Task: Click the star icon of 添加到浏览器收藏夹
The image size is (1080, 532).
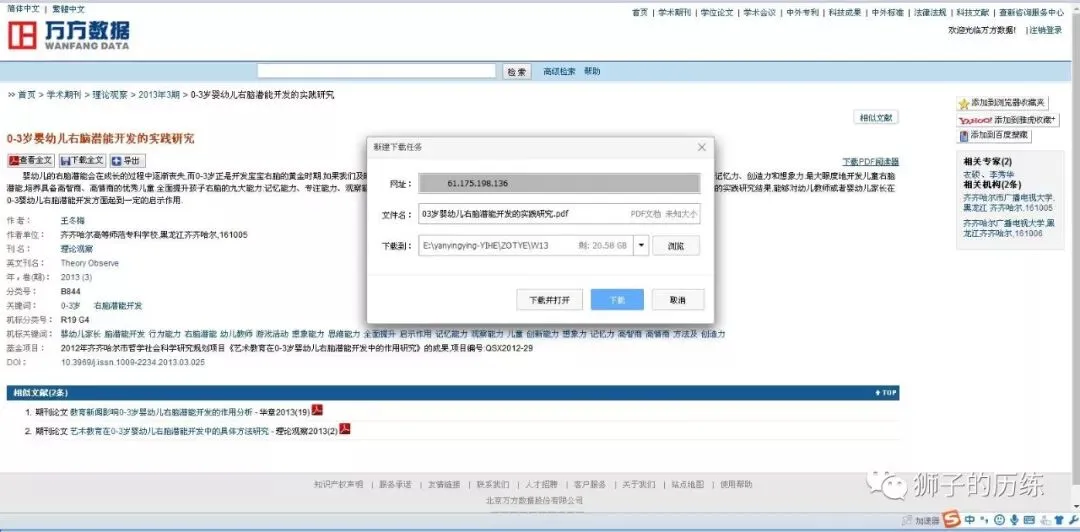Action: point(964,103)
